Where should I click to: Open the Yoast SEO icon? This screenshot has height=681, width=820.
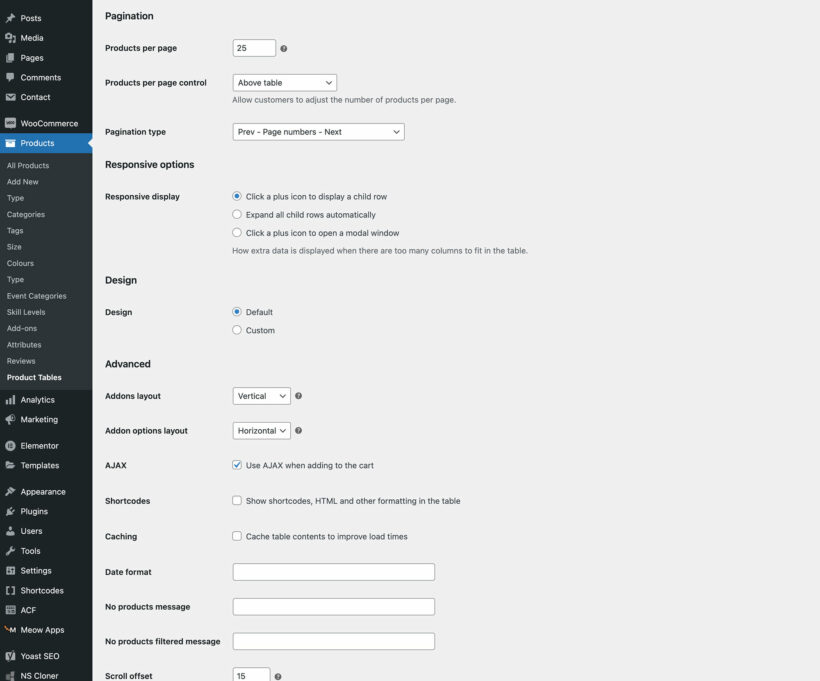[10, 655]
